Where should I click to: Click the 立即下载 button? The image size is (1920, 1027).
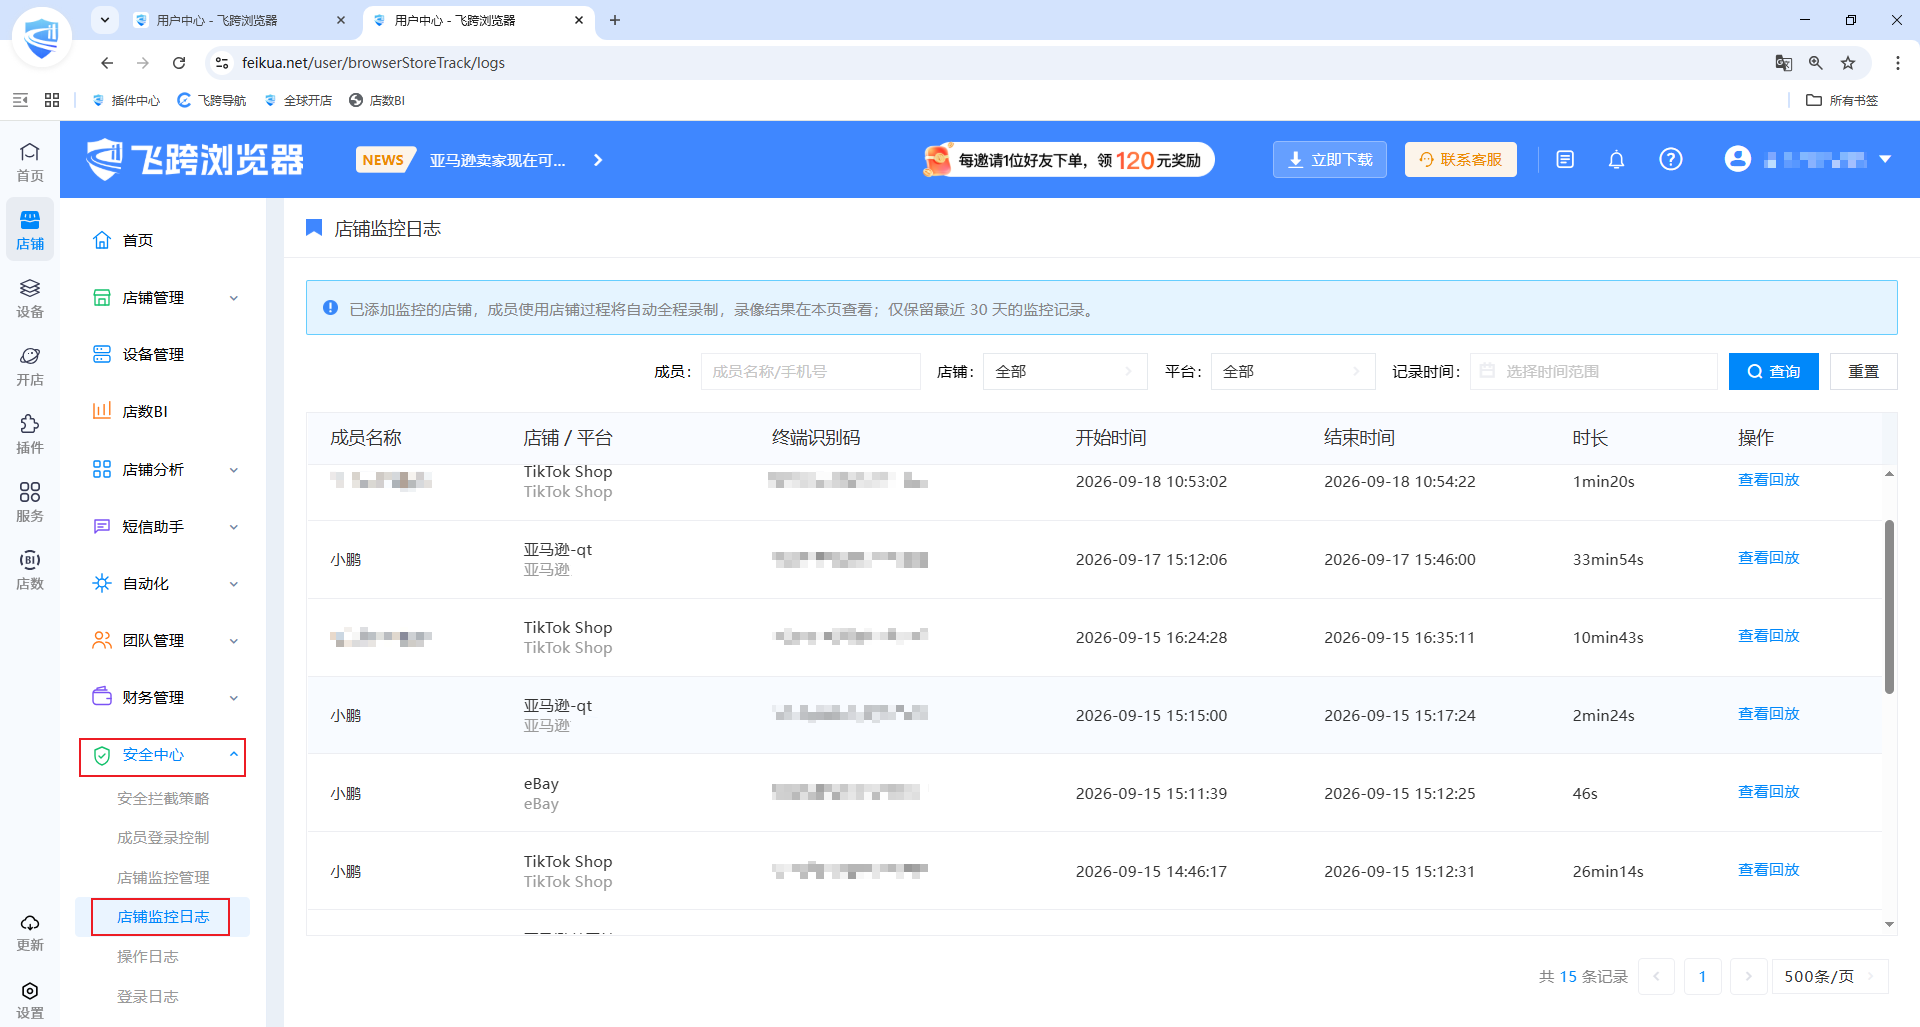[1329, 160]
